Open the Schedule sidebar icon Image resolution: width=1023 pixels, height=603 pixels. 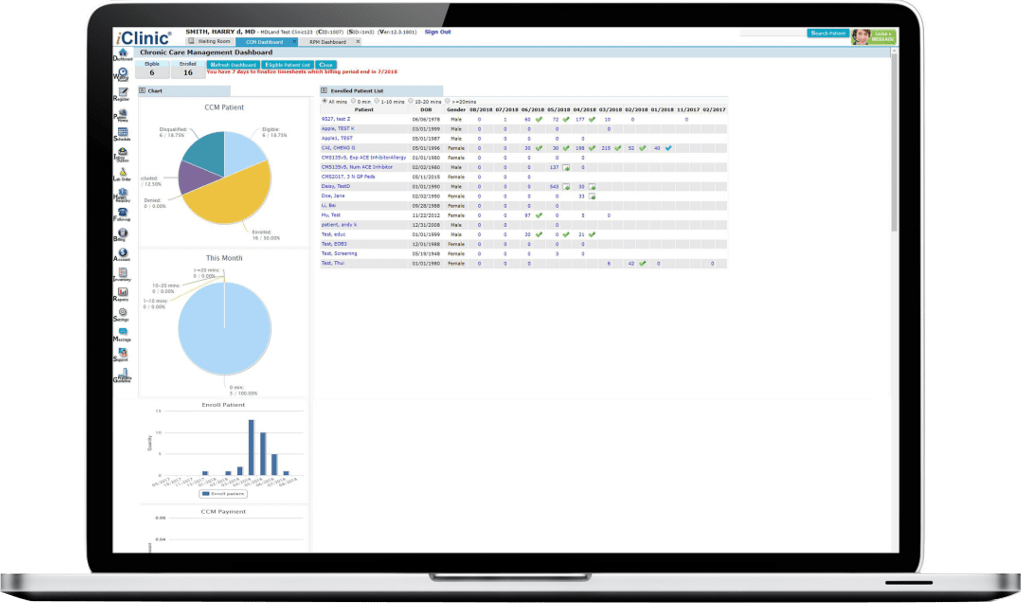(x=122, y=133)
